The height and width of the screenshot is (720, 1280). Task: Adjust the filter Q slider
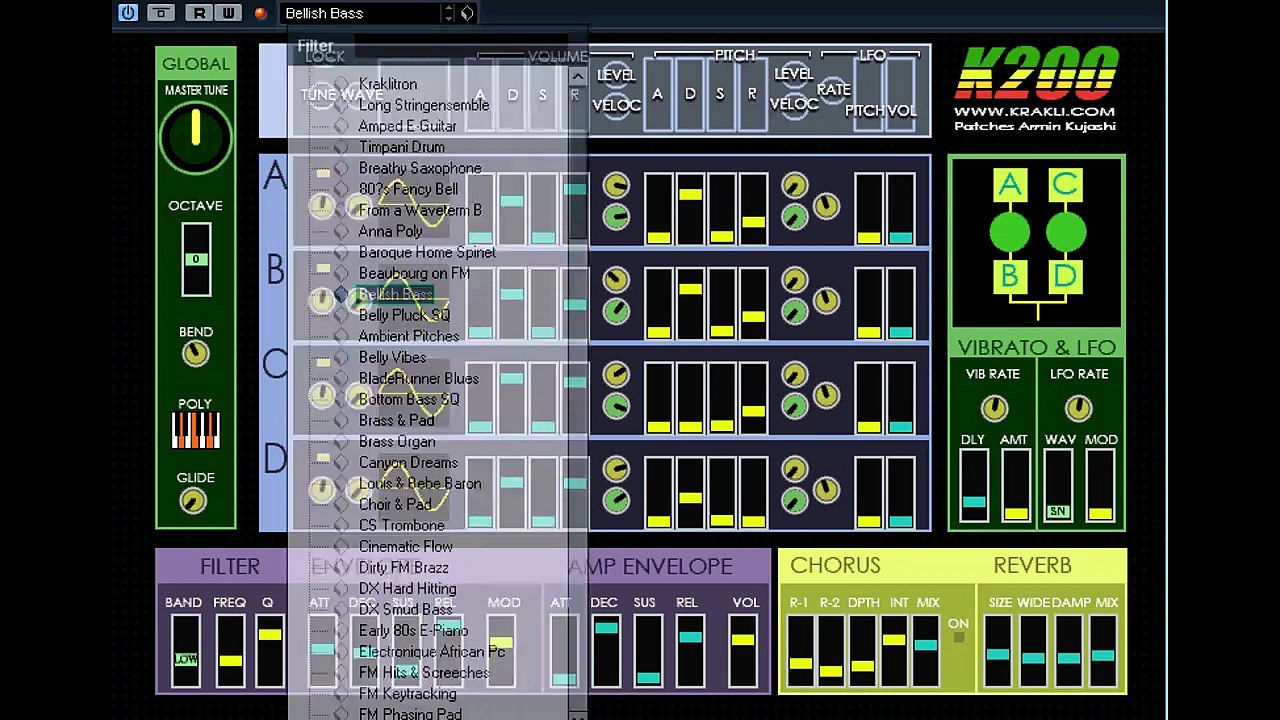point(269,651)
